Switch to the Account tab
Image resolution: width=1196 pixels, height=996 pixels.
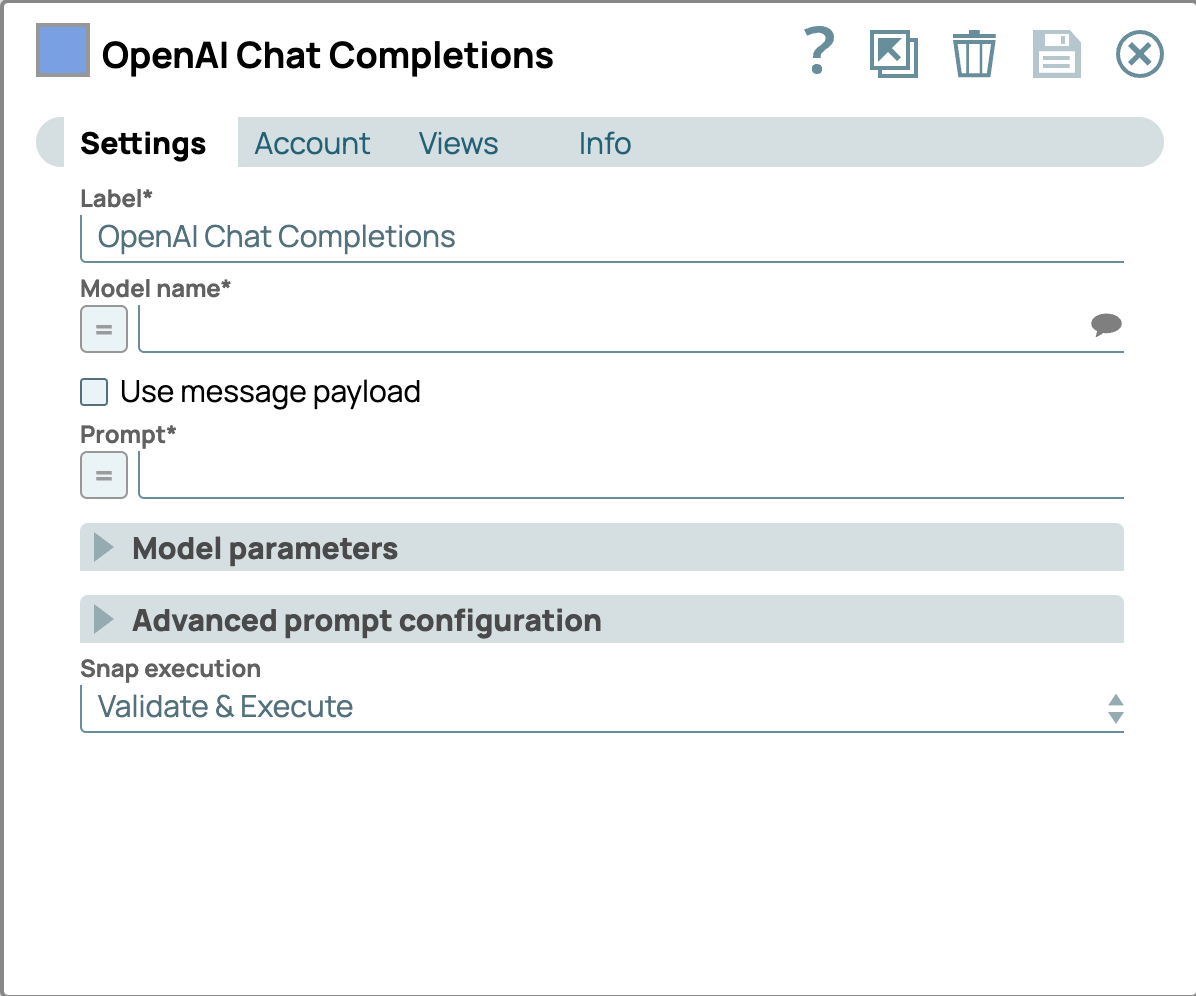pos(312,143)
